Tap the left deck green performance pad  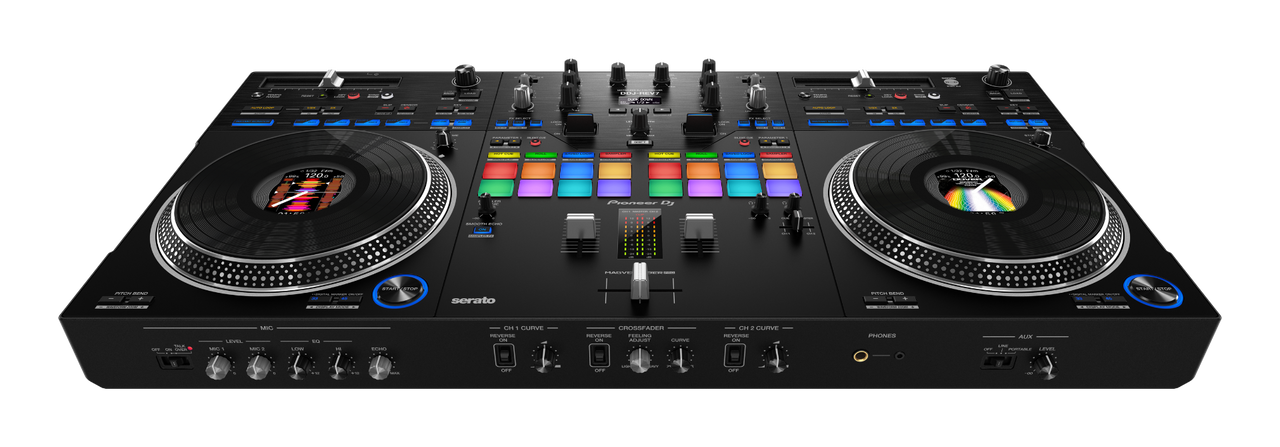tap(497, 187)
